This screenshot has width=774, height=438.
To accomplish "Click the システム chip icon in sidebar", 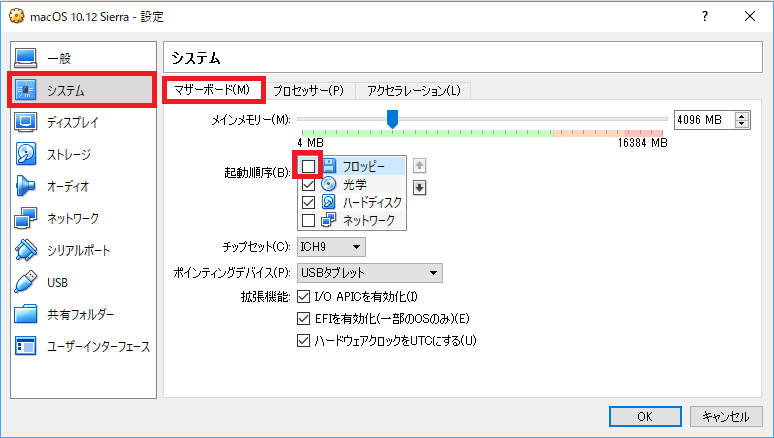I will (25, 90).
